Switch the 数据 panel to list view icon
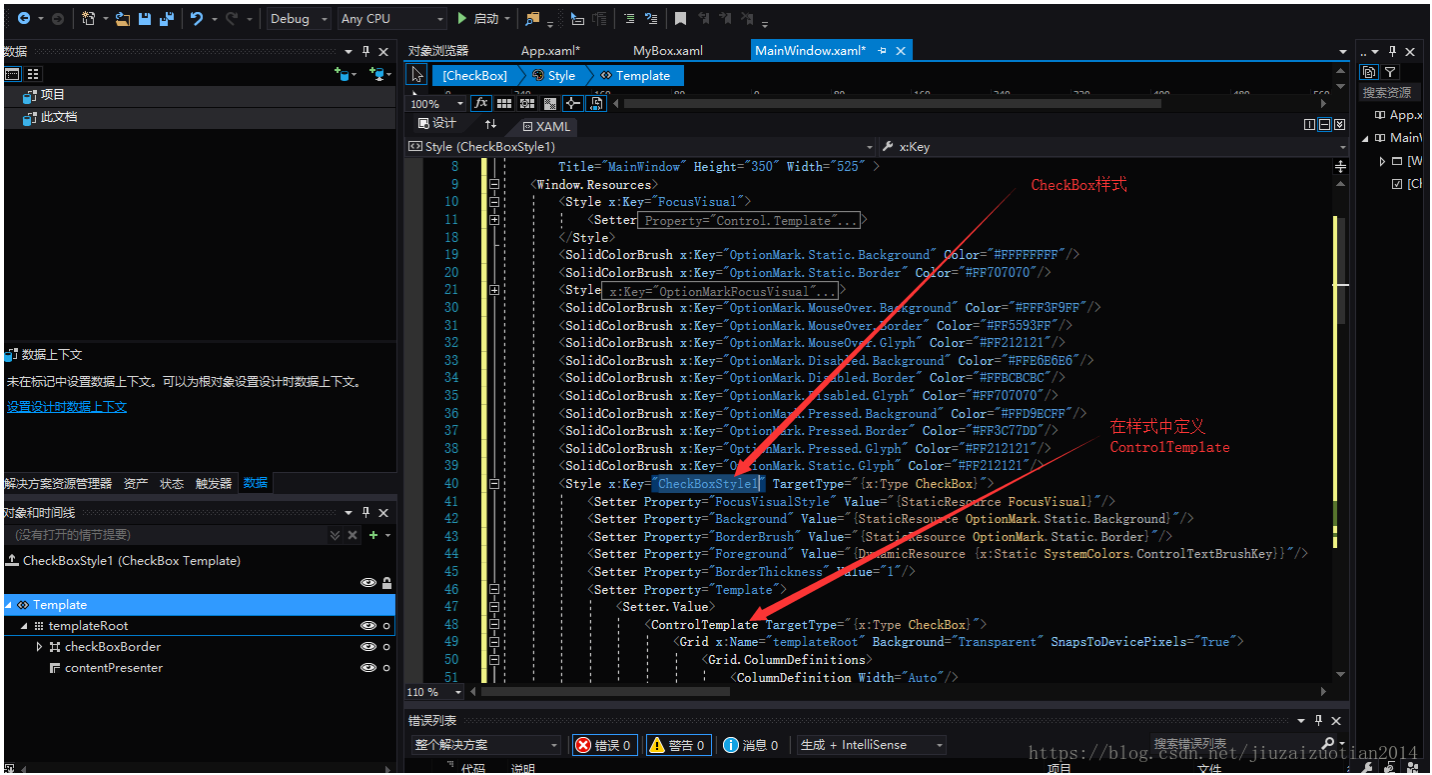The height and width of the screenshot is (775, 1432). click(34, 74)
